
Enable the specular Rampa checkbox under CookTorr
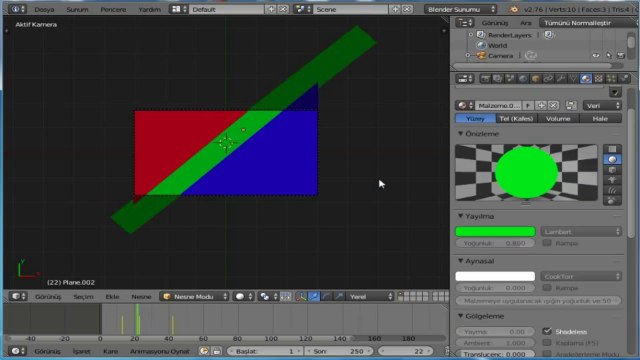[547, 288]
